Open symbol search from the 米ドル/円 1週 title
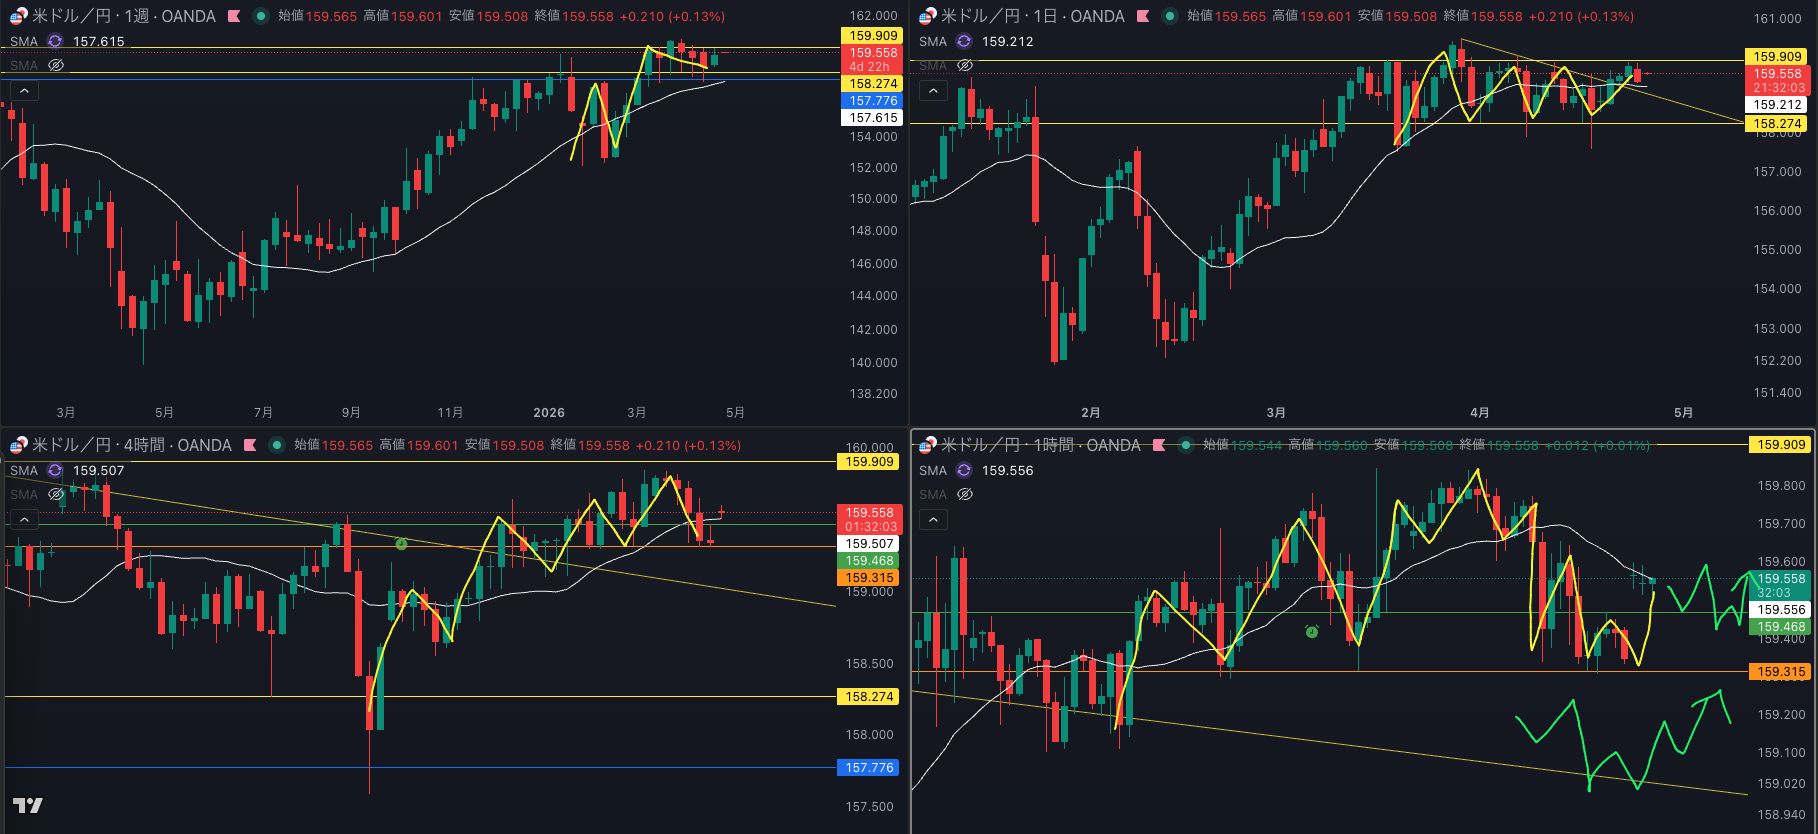Screen dimensions: 1818x834 point(124,16)
